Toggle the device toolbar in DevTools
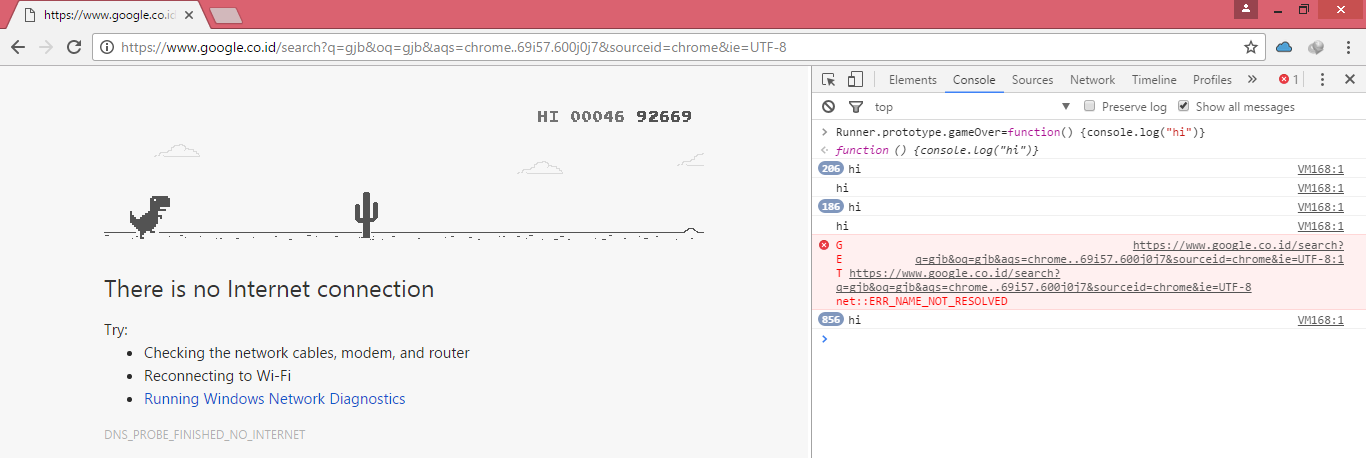1366x458 pixels. pos(855,80)
